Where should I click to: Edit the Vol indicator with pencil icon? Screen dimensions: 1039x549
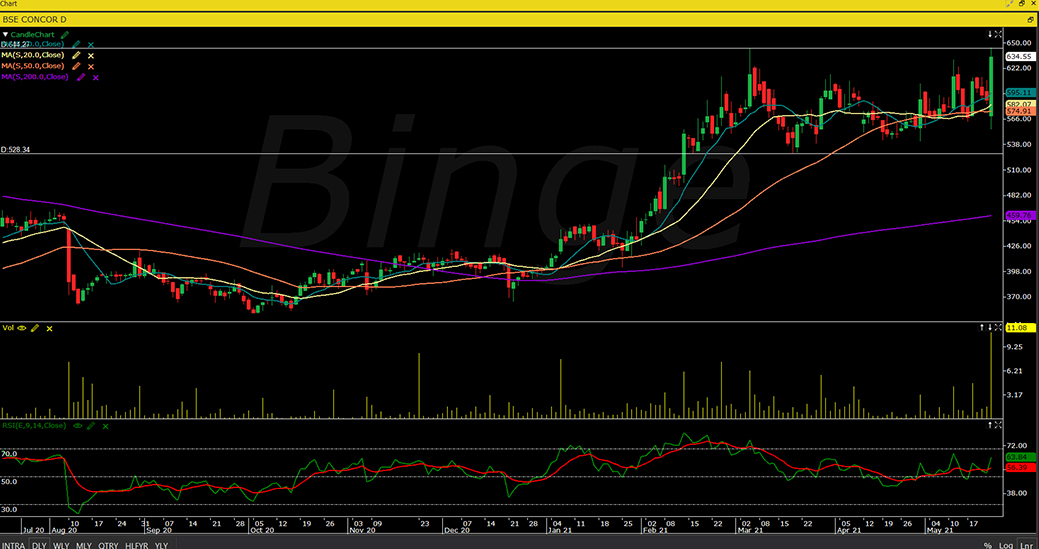pyautogui.click(x=35, y=328)
